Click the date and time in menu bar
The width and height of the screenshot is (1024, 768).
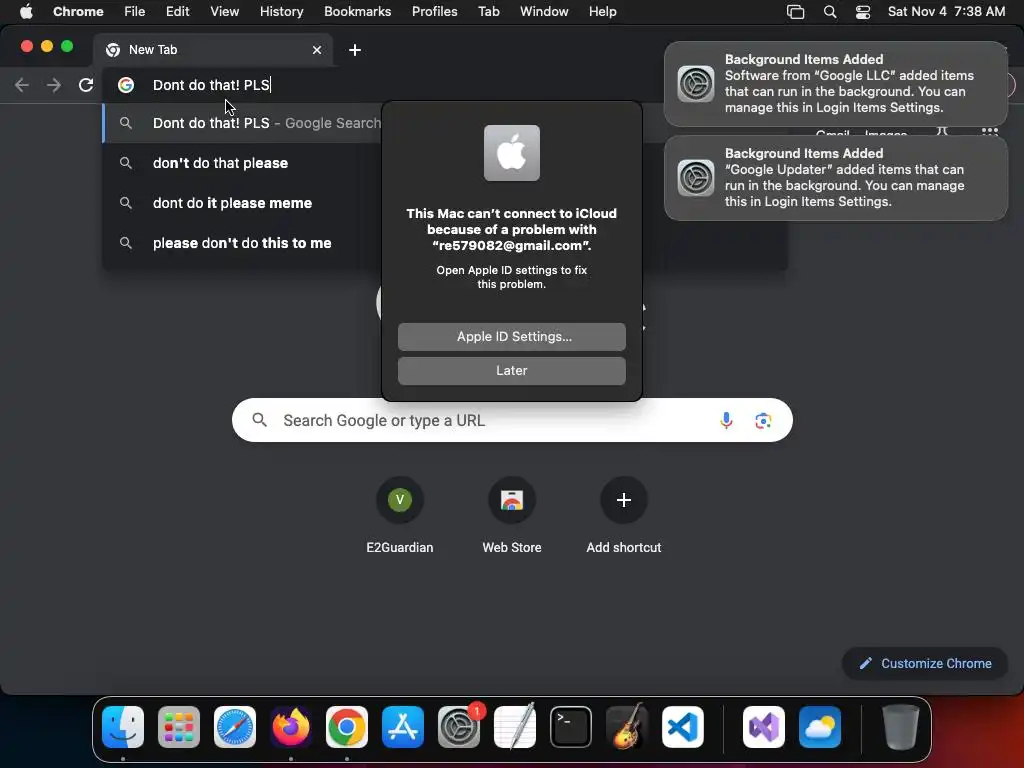pos(946,11)
